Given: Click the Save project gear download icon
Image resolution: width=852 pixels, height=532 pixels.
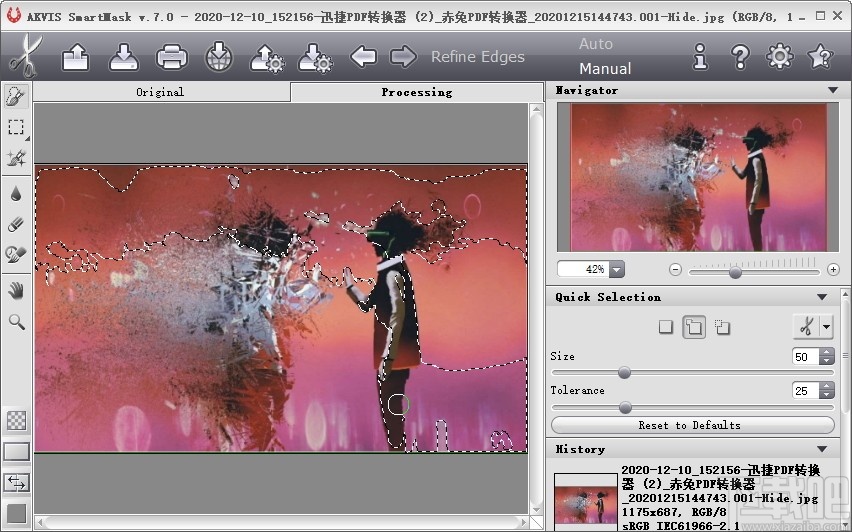Looking at the screenshot, I should pyautogui.click(x=316, y=58).
